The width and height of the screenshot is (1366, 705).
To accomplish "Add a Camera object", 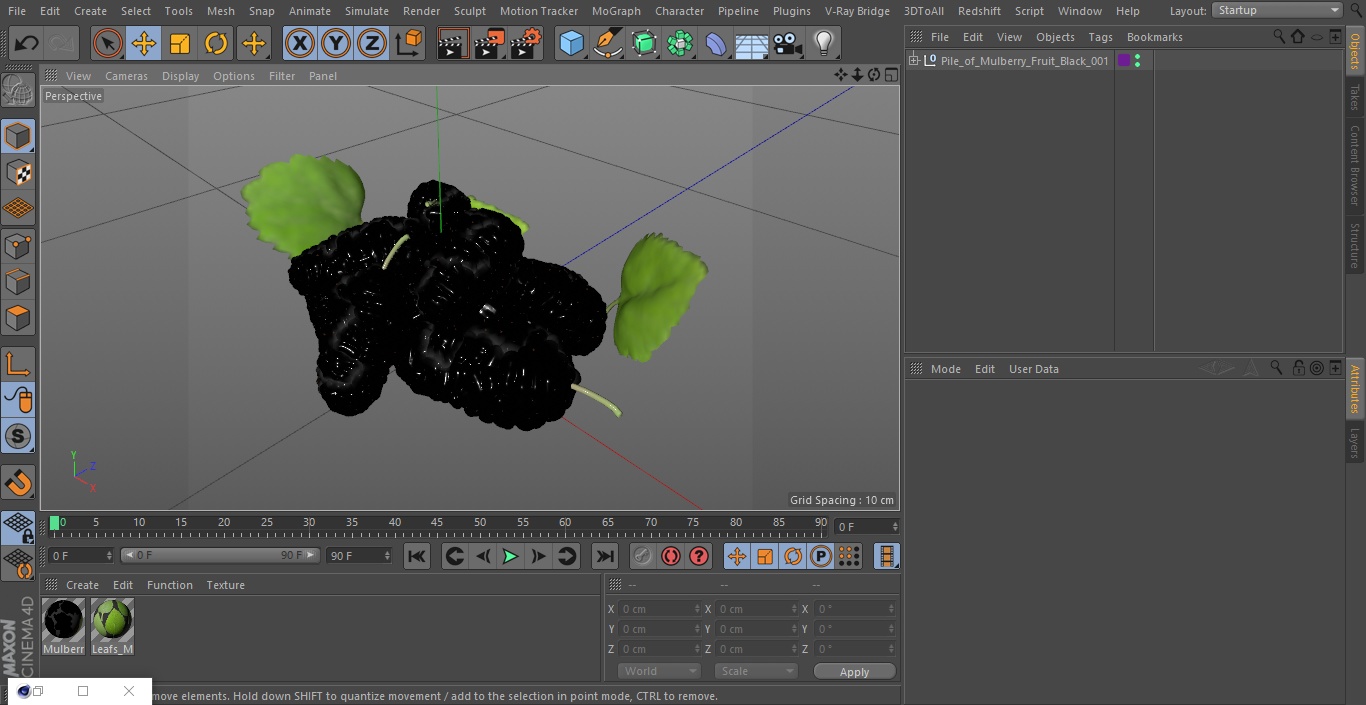I will tap(788, 43).
